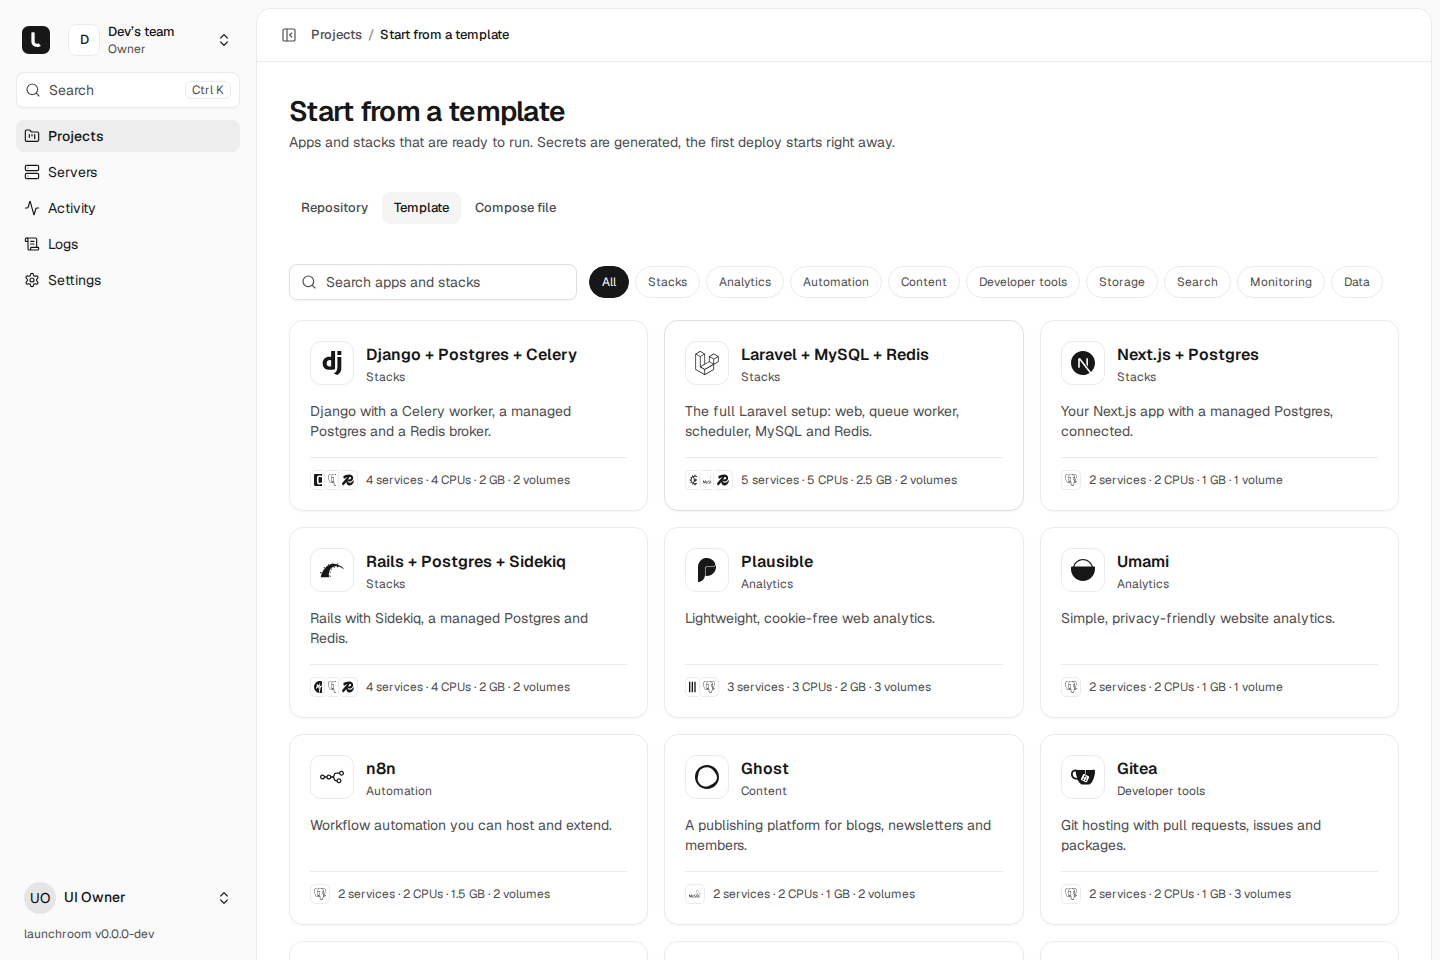Click the Laravel template logo icon
Viewport: 1440px width, 960px height.
pos(707,363)
